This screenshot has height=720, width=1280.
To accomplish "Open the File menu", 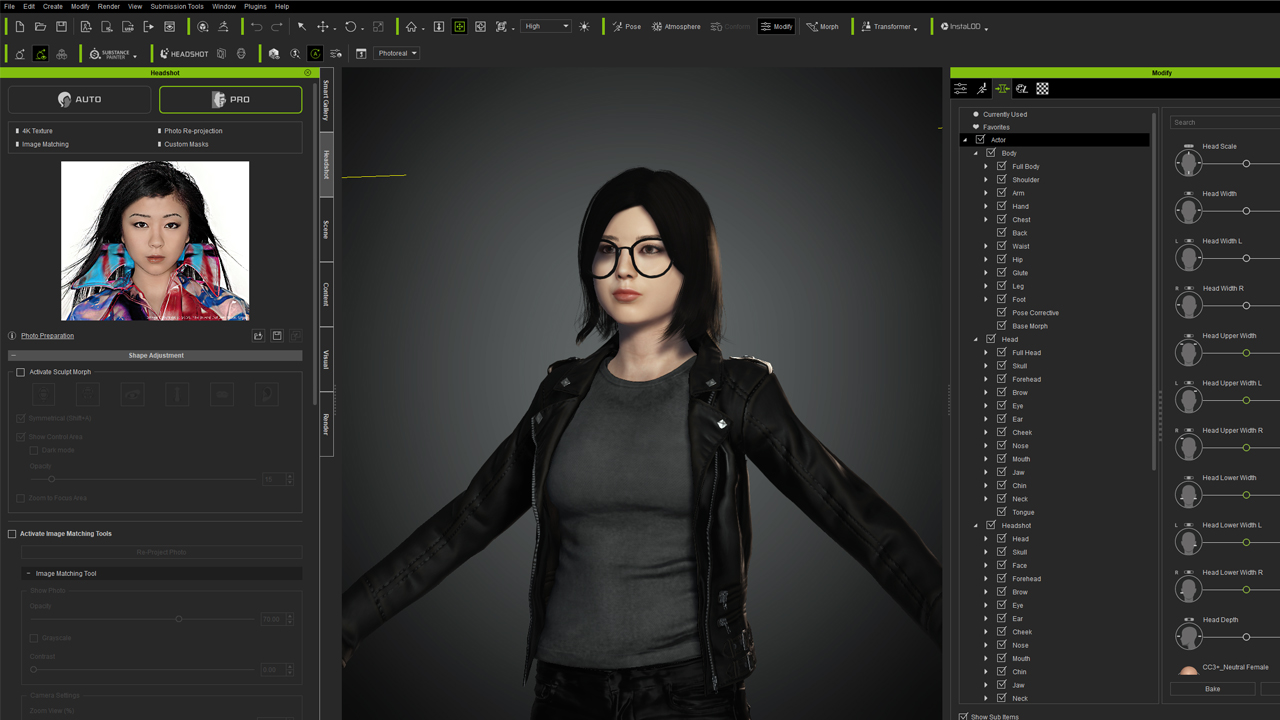I will coord(9,6).
